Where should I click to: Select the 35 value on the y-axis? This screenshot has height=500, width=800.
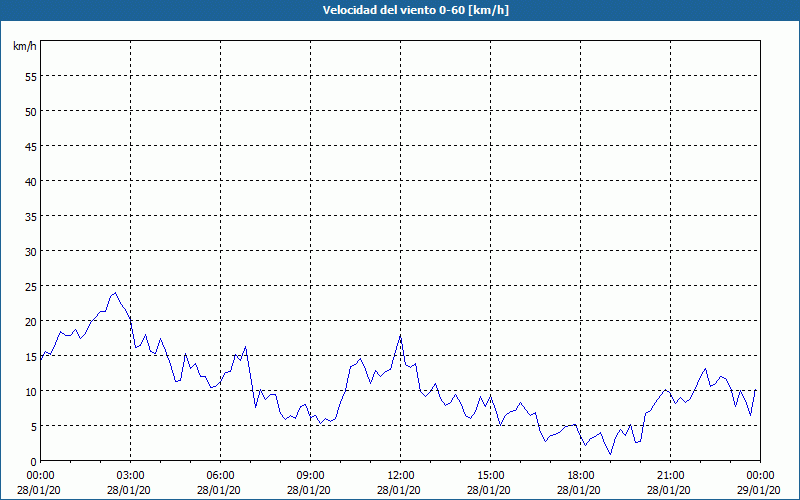[31, 216]
